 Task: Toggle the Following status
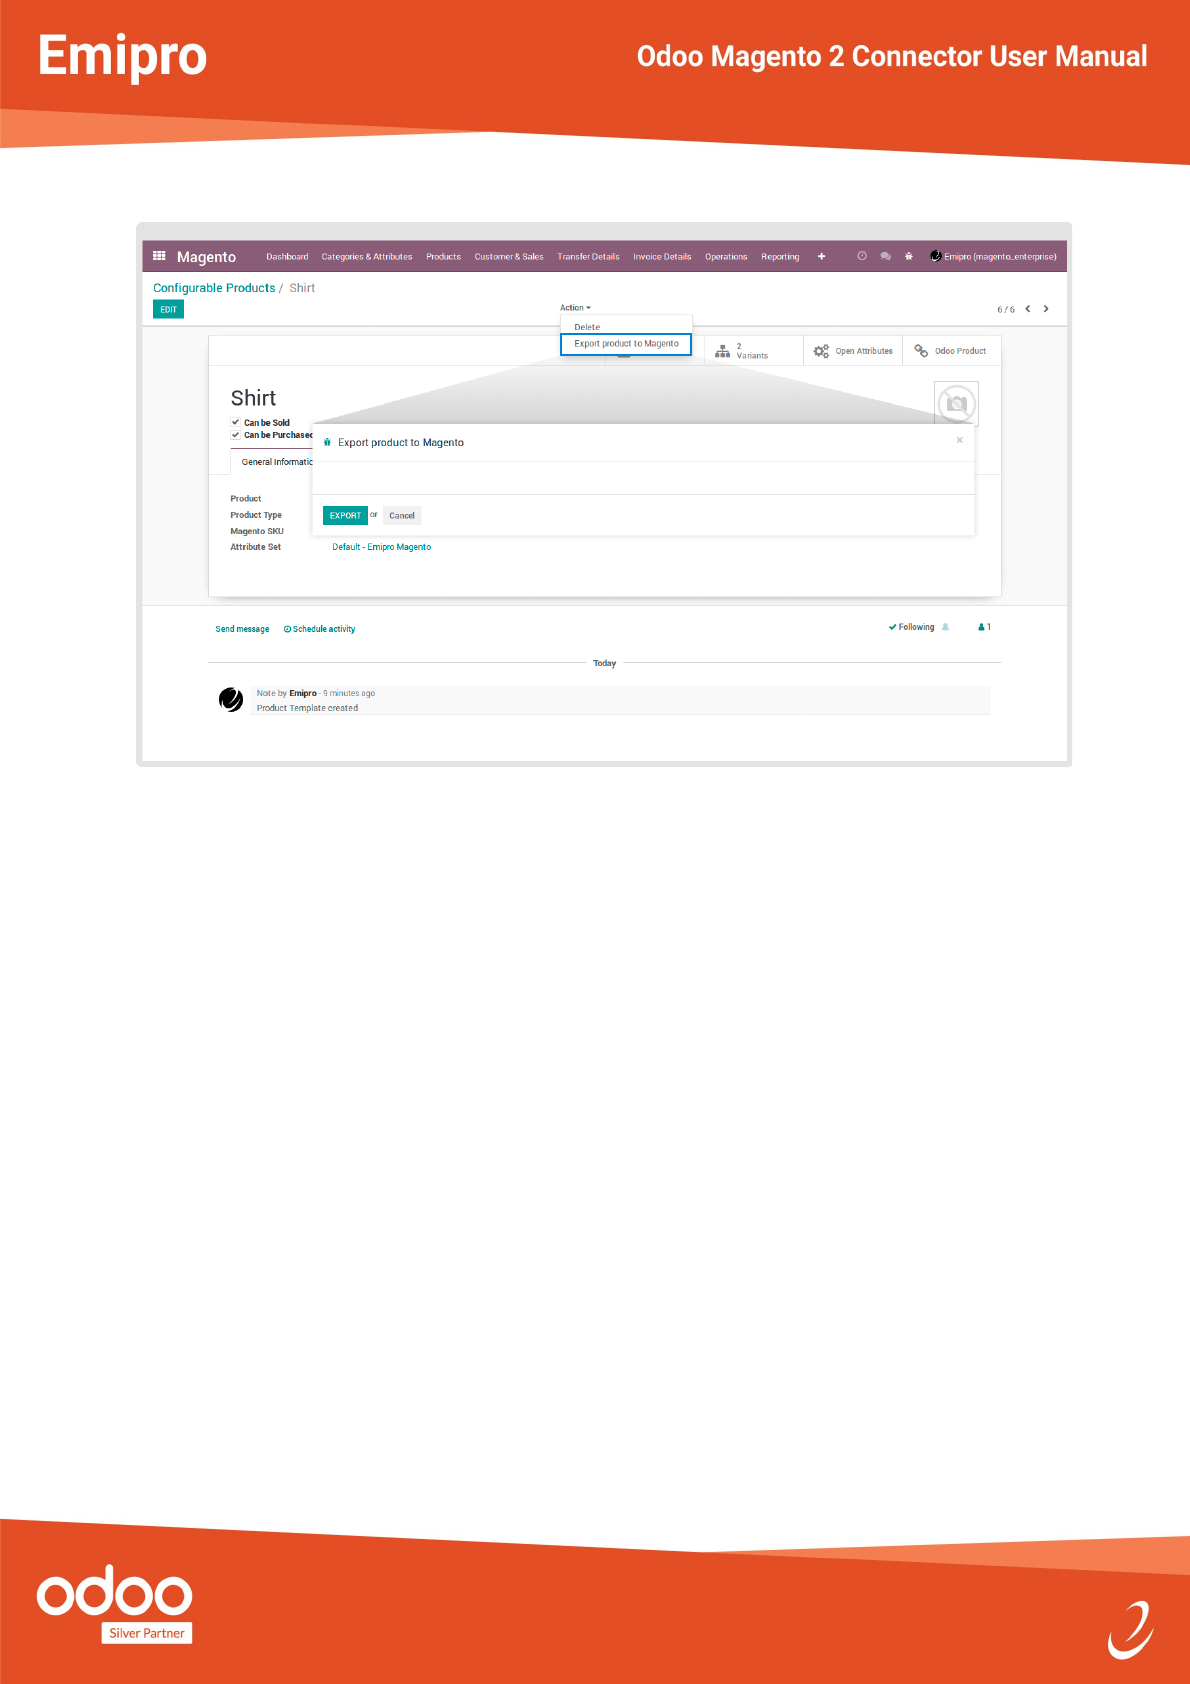(911, 627)
